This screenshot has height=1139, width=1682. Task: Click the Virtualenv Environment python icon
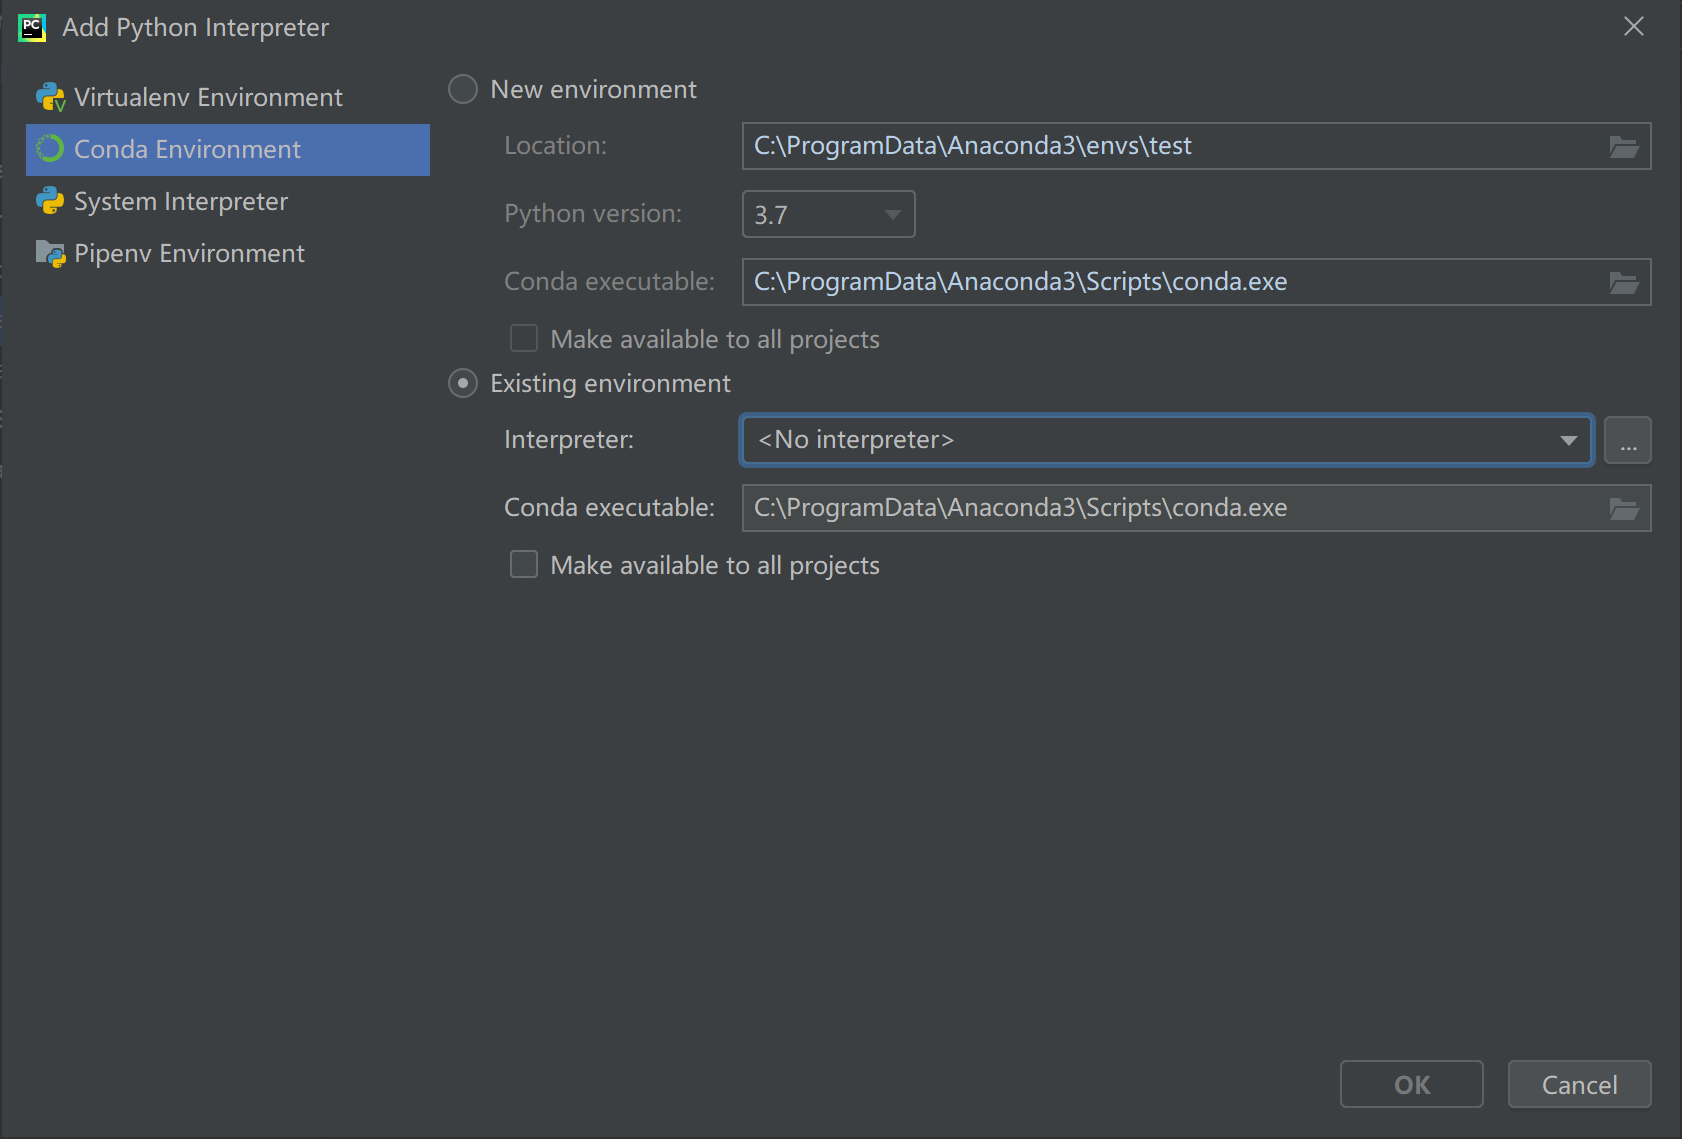point(50,97)
